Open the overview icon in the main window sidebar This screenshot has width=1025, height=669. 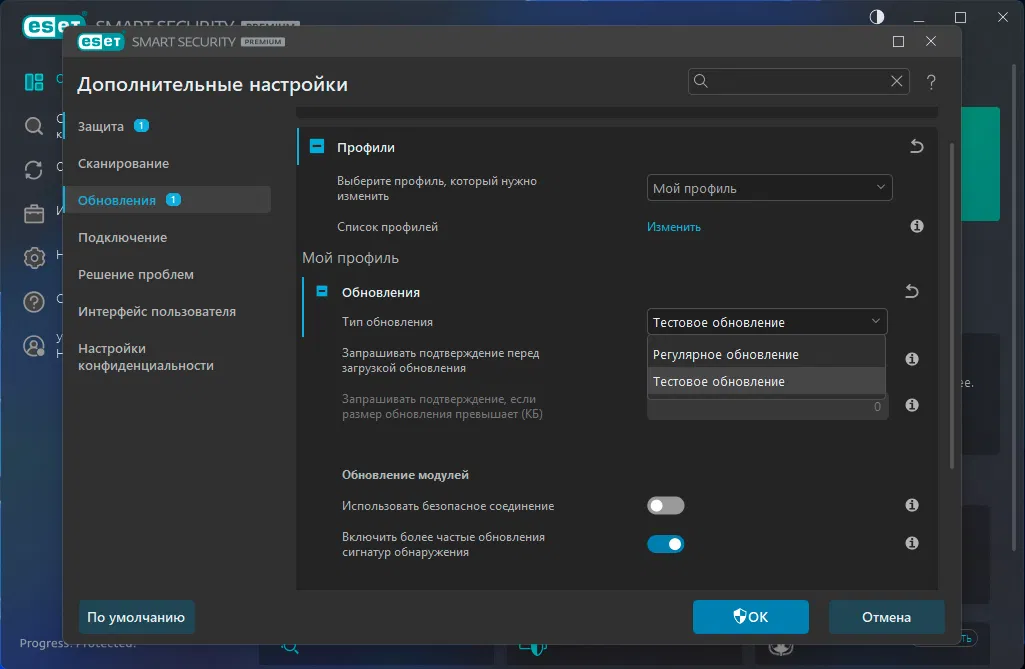34,82
